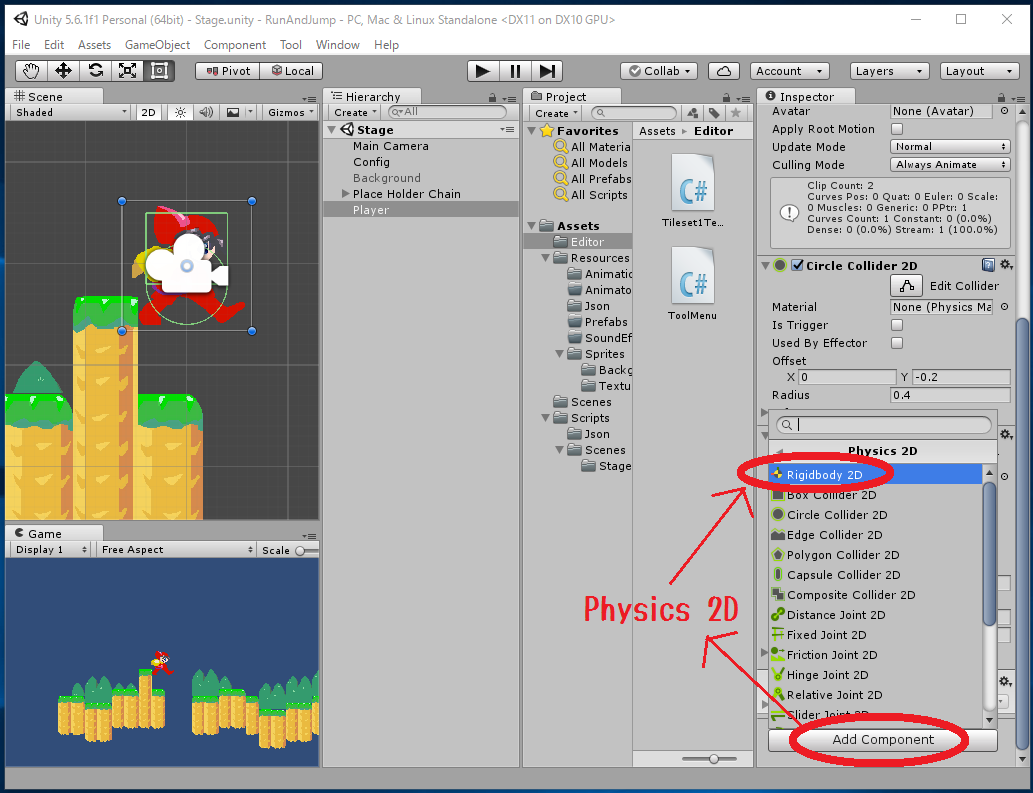Open Collab dropdown
This screenshot has width=1033, height=793.
click(x=659, y=70)
